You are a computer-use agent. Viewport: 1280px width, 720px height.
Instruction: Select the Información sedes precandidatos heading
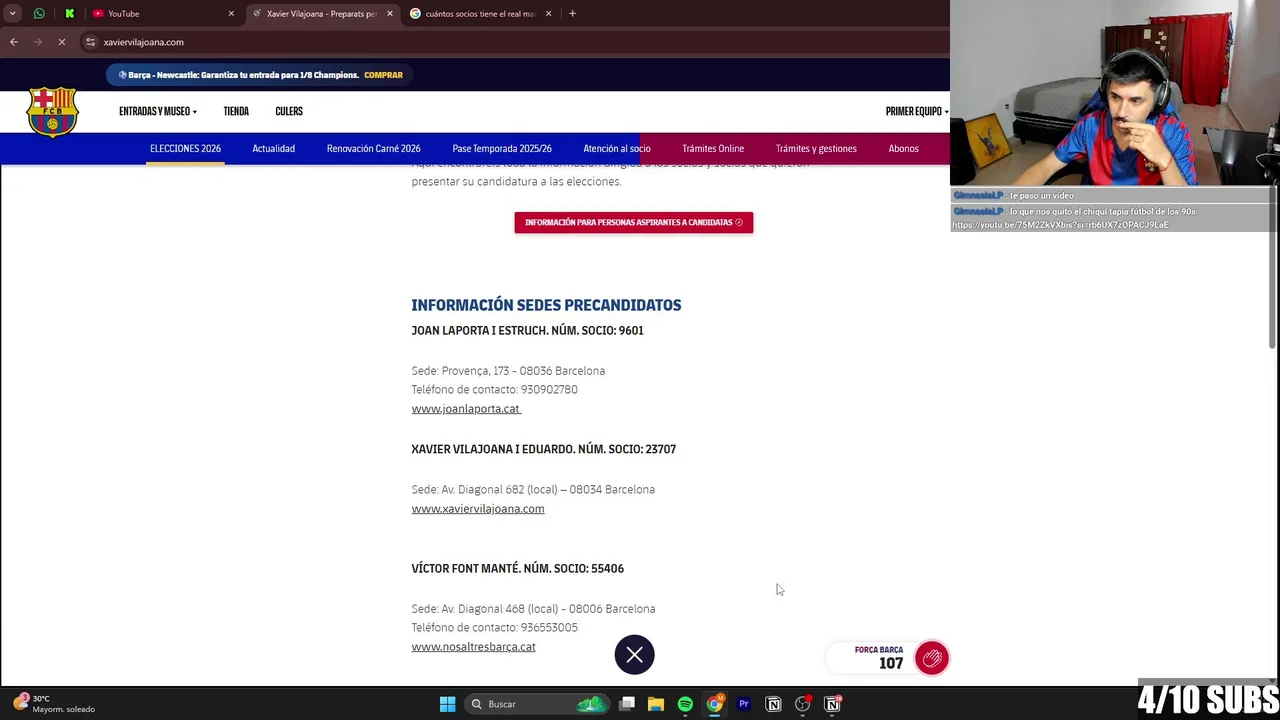coord(546,305)
